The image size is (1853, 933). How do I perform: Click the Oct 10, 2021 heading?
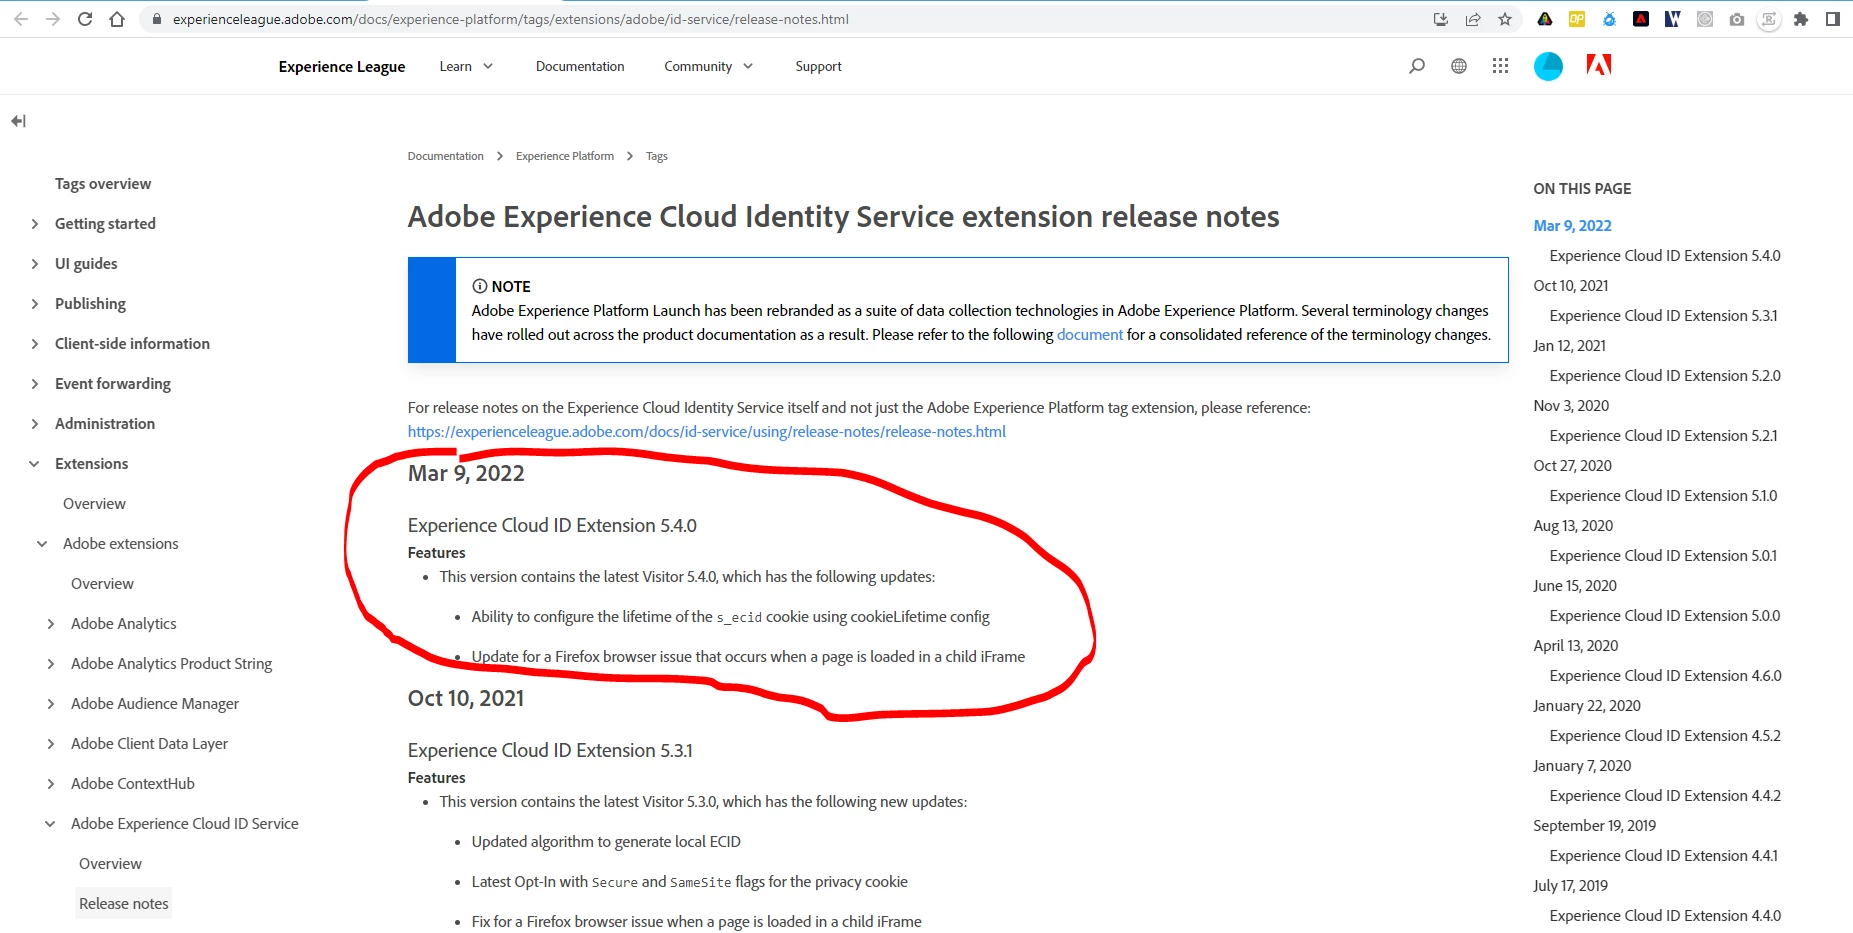click(x=466, y=698)
